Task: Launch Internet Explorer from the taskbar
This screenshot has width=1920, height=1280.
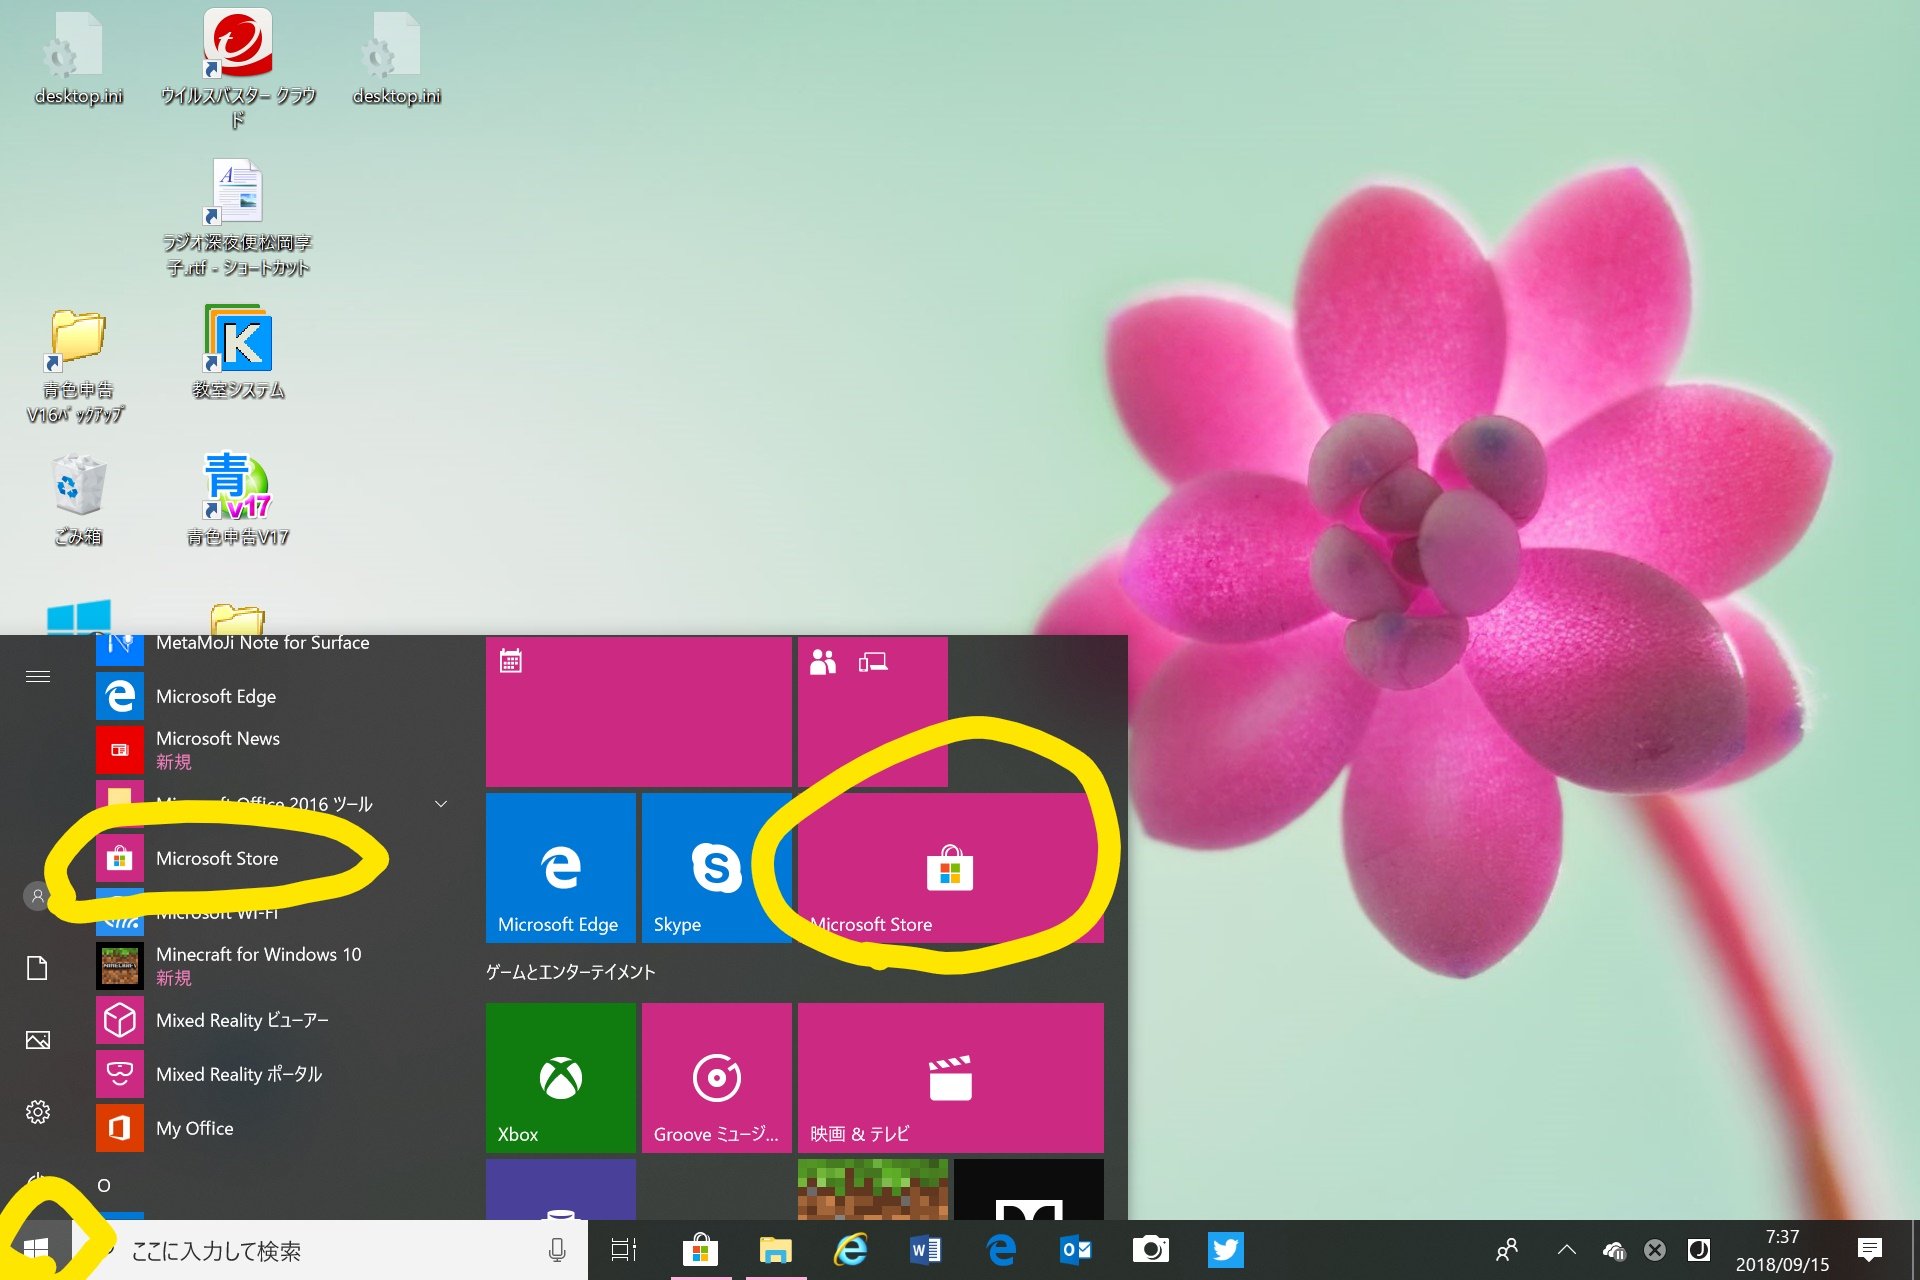Action: pos(851,1250)
